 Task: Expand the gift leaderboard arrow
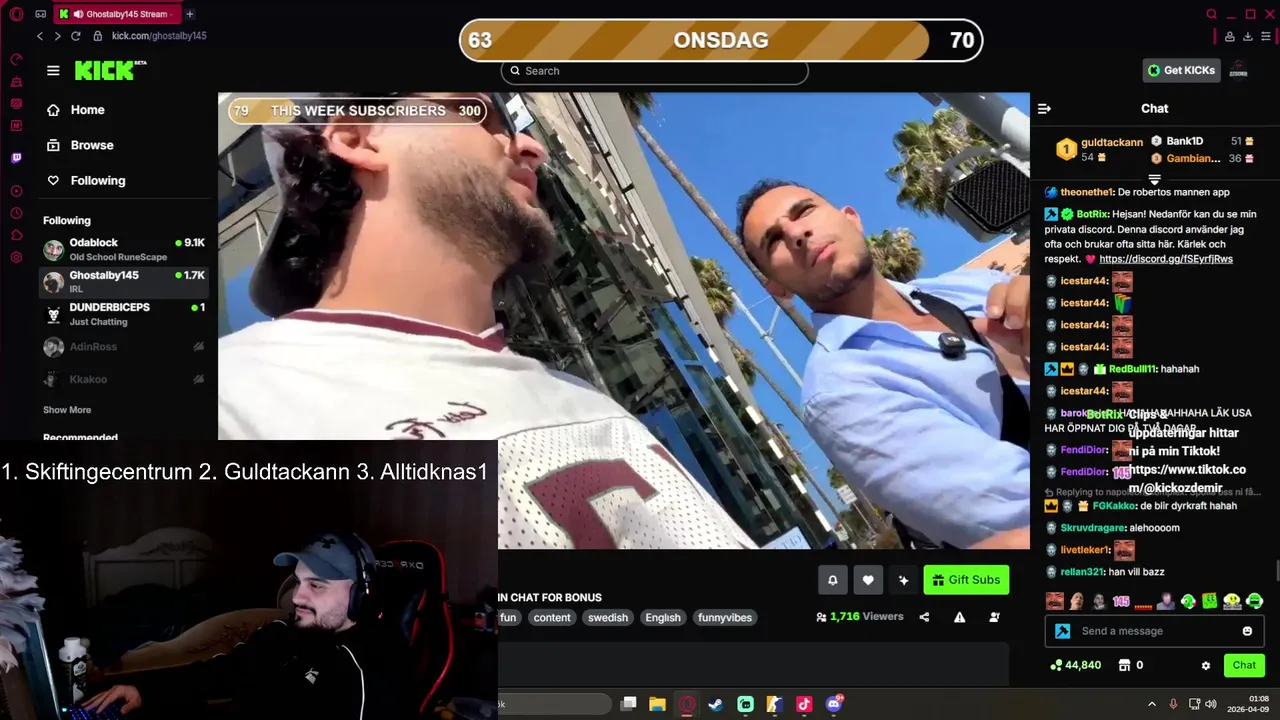coord(1154,179)
